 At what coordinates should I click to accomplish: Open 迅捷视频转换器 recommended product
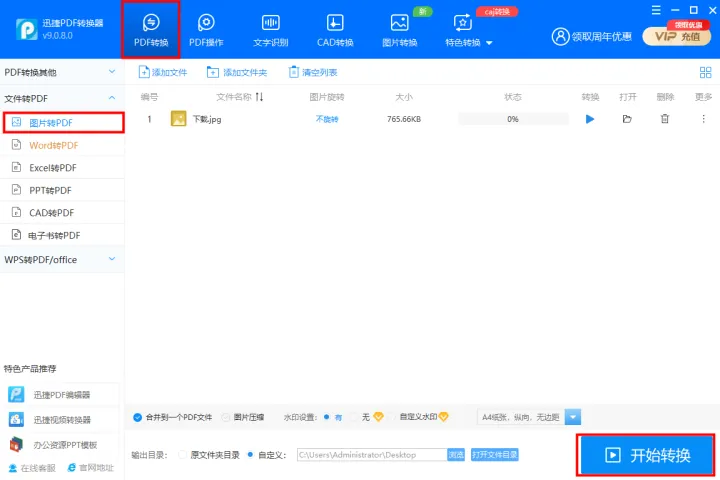pos(61,419)
